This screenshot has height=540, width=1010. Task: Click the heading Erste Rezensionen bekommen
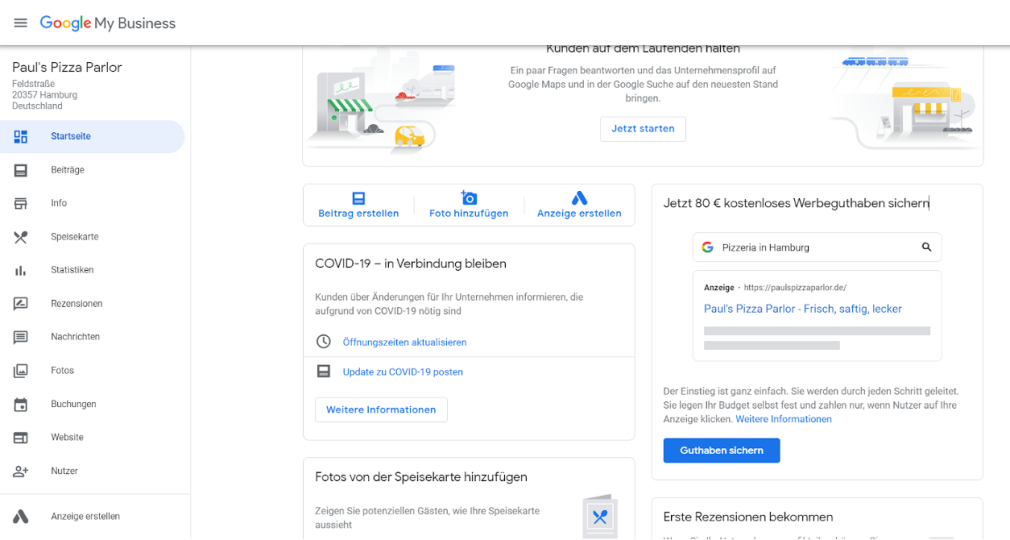pyautogui.click(x=748, y=517)
